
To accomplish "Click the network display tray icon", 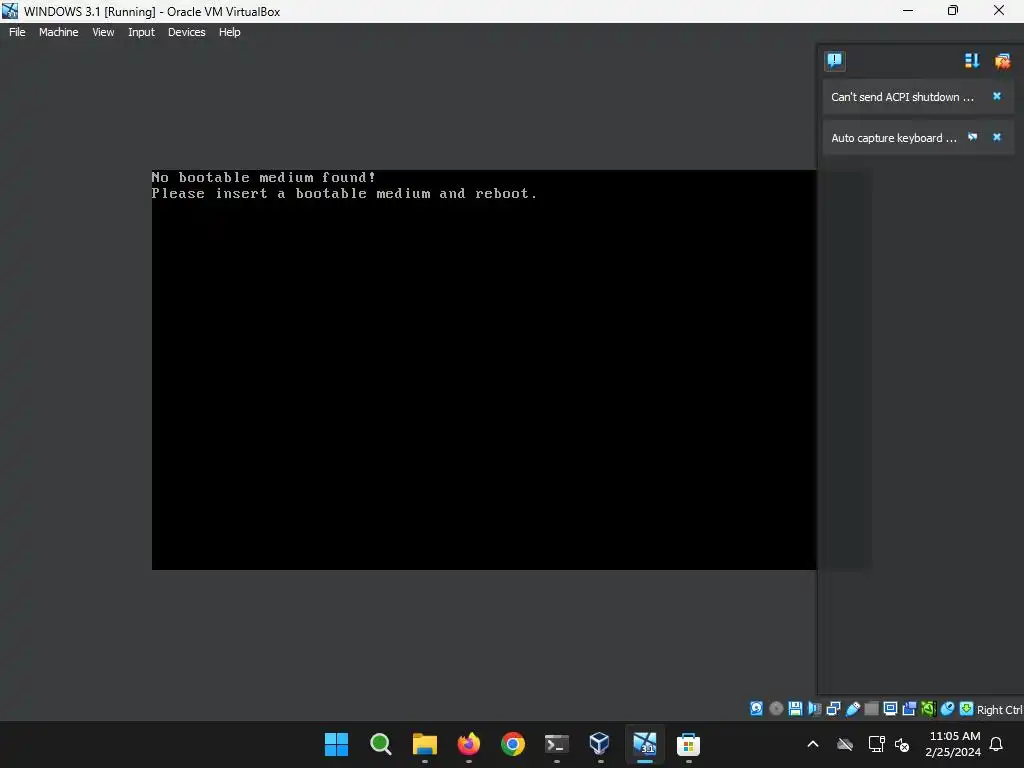I will (876, 744).
